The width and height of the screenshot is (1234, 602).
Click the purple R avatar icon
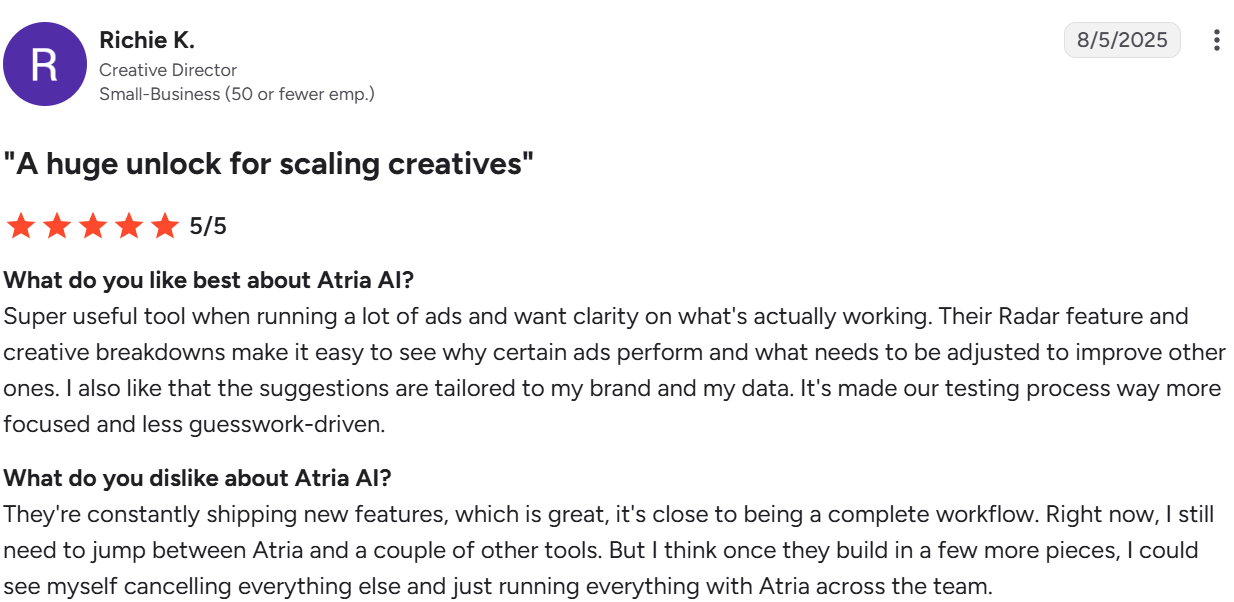pyautogui.click(x=45, y=64)
